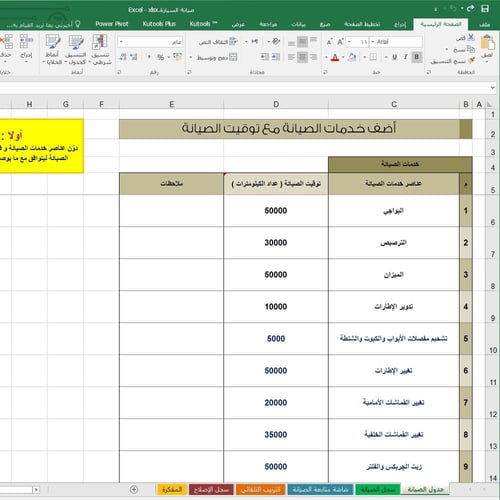Viewport: 500px width, 500px height.
Task: Select the جدول الصيانة sheet tab
Action: [426, 489]
